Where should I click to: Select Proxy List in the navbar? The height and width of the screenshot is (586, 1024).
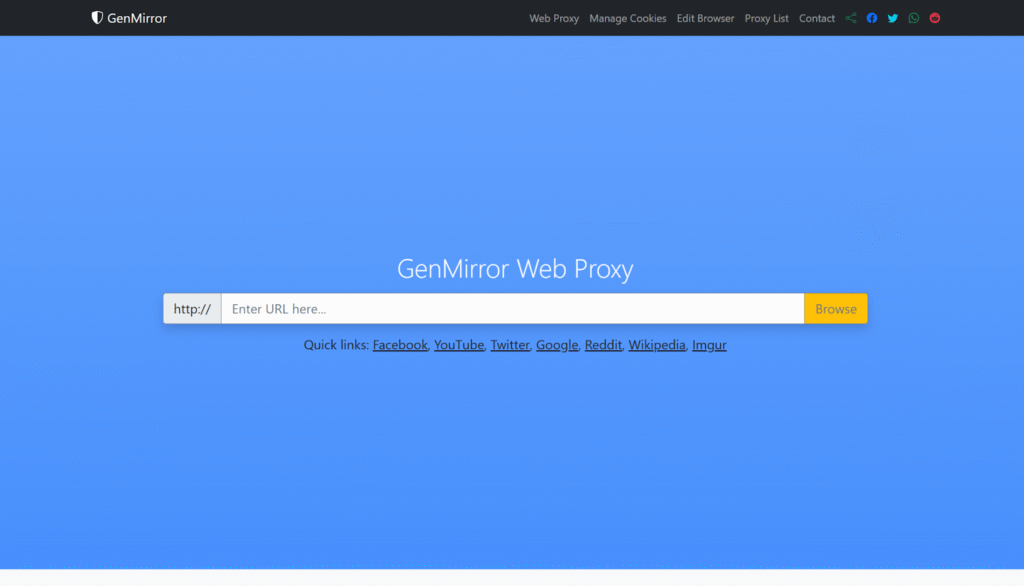pyautogui.click(x=766, y=18)
